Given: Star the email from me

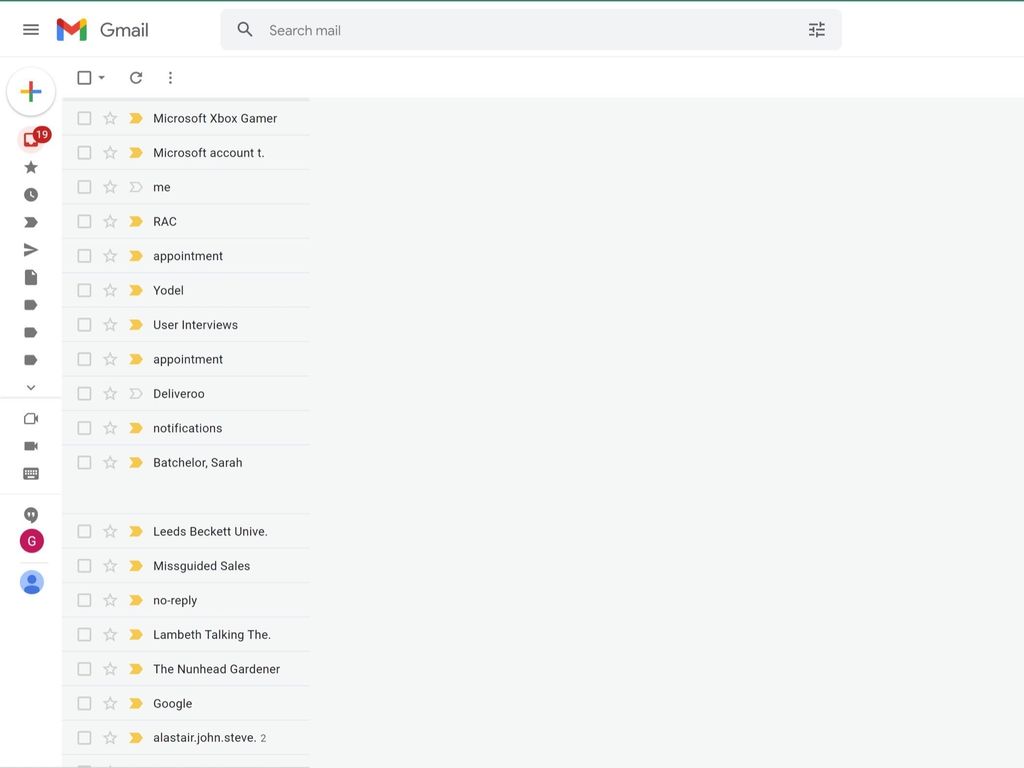Looking at the screenshot, I should click(x=110, y=187).
